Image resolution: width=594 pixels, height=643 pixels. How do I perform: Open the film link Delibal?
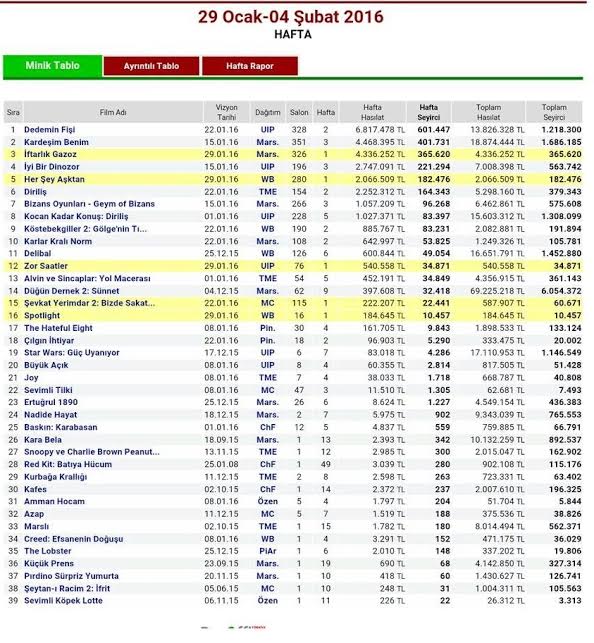pyautogui.click(x=37, y=253)
